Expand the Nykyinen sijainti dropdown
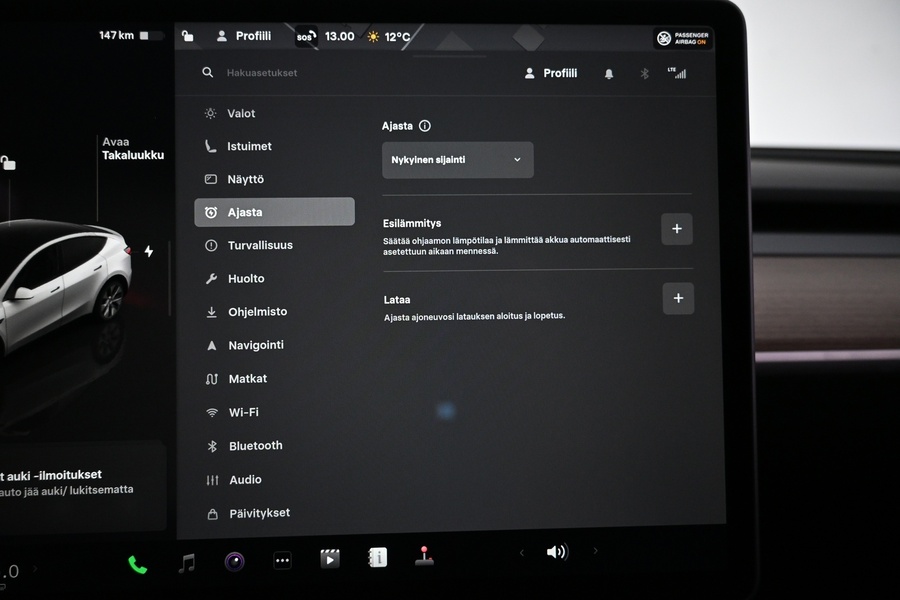 tap(457, 160)
